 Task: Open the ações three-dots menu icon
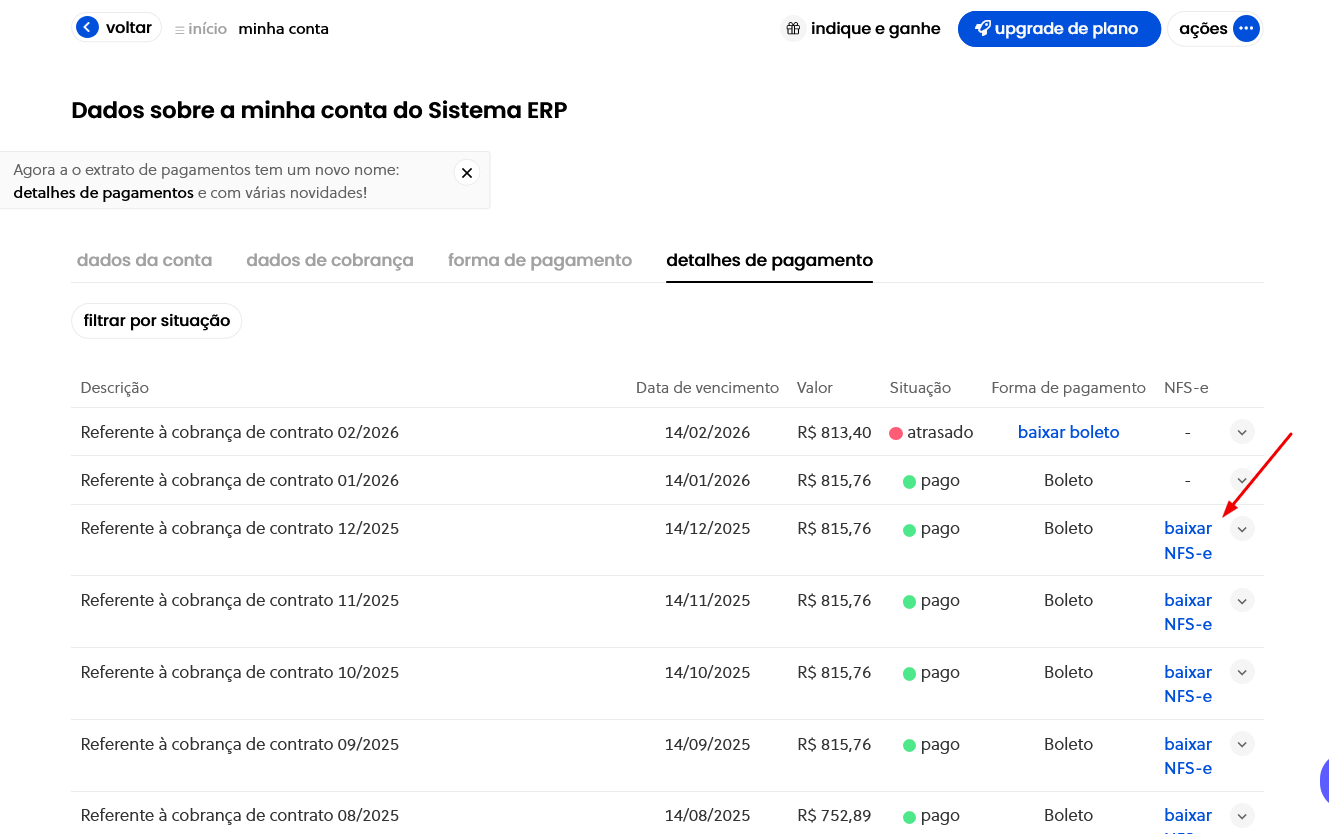(x=1245, y=29)
